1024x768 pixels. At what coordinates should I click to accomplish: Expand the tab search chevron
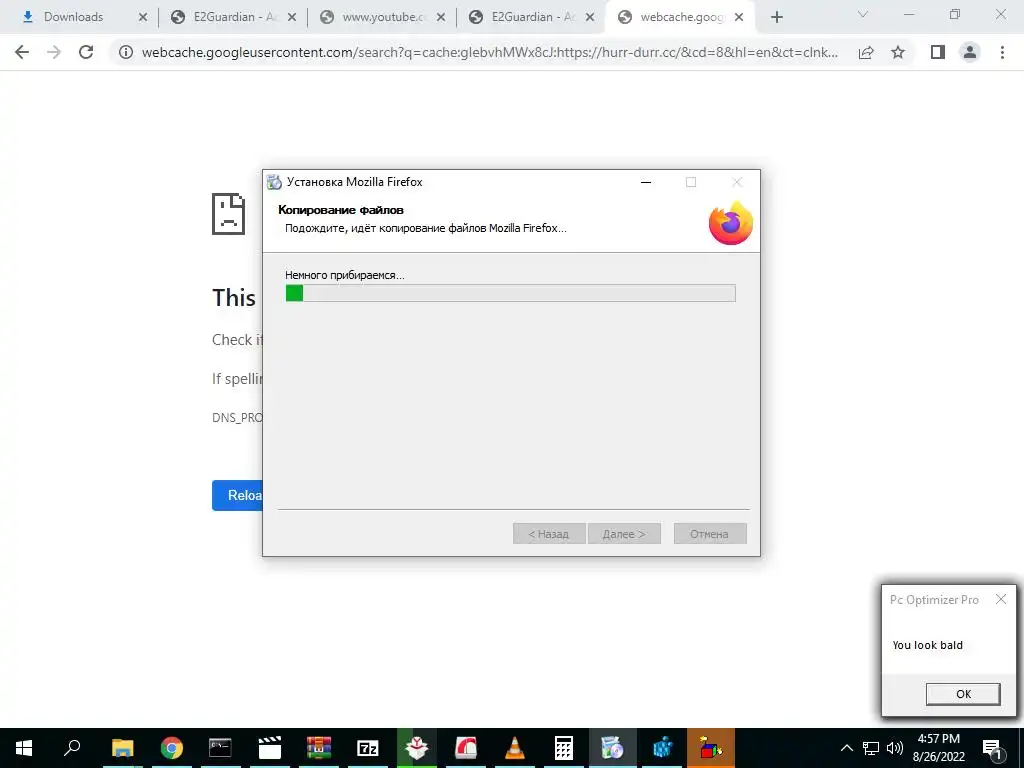coord(863,14)
